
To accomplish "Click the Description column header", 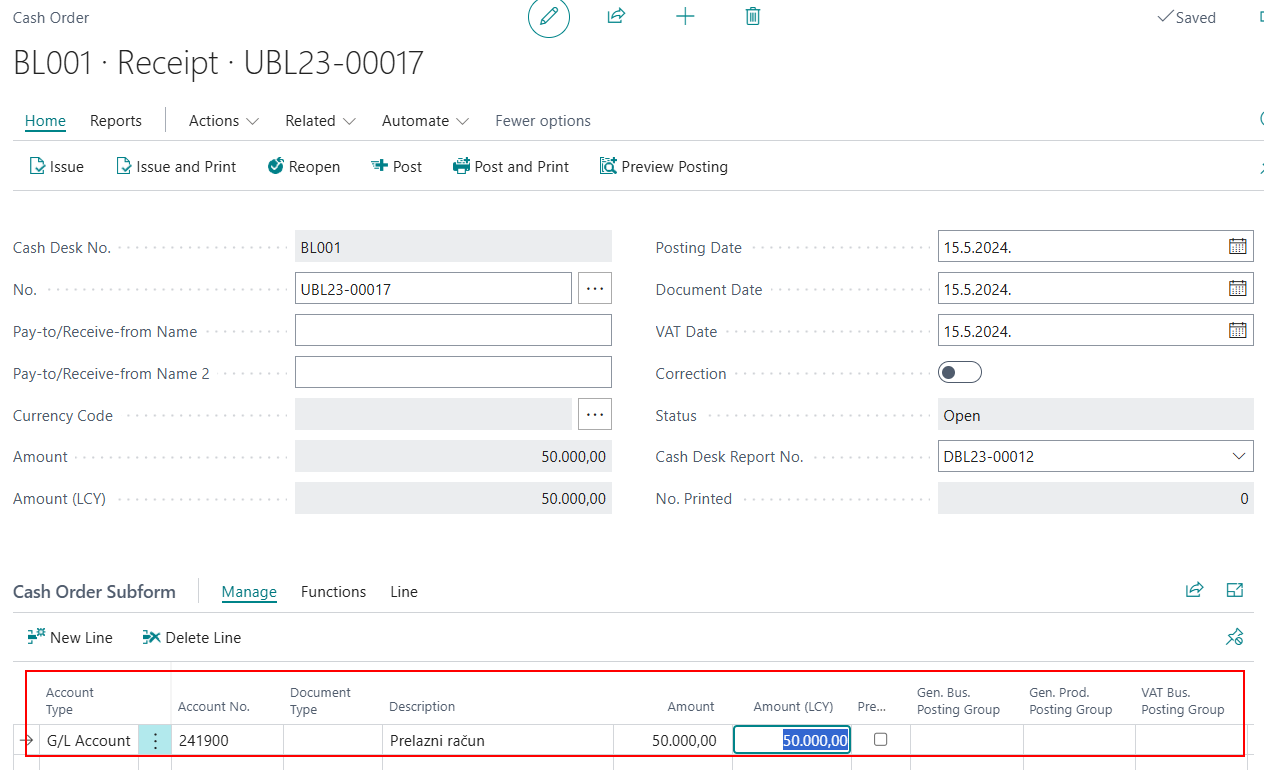I will [422, 706].
